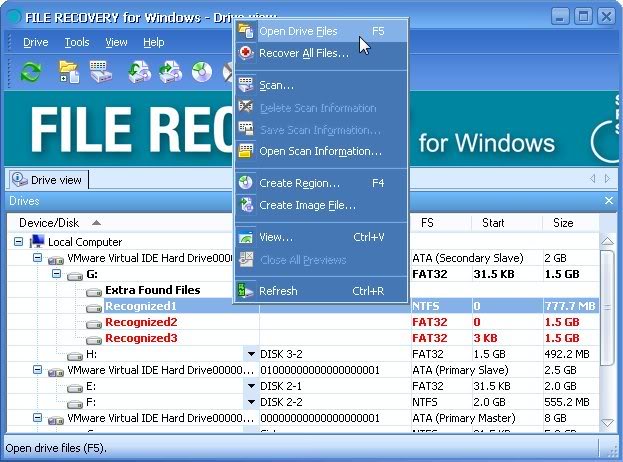Choose Scan... from the context menu

pyautogui.click(x=322, y=85)
